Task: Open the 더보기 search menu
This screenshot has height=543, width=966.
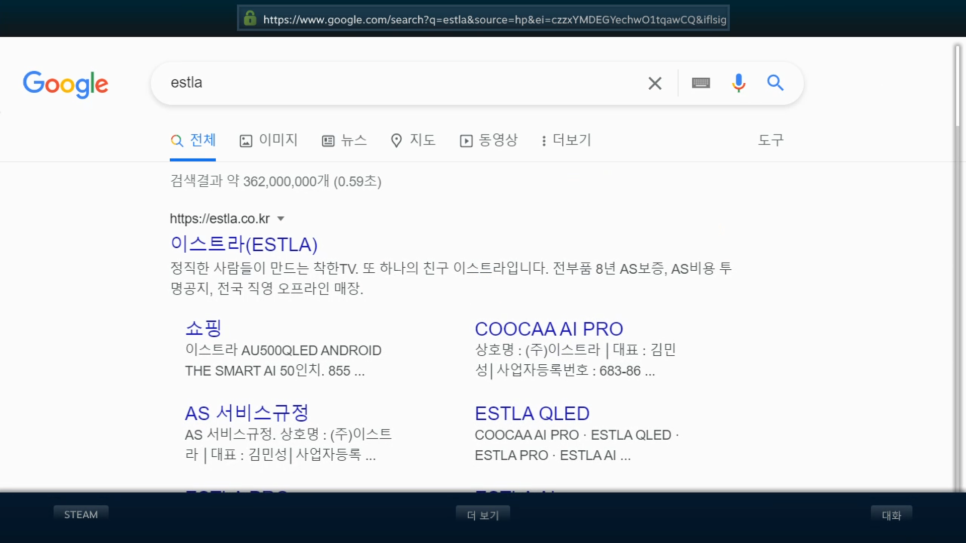Action: click(x=566, y=141)
